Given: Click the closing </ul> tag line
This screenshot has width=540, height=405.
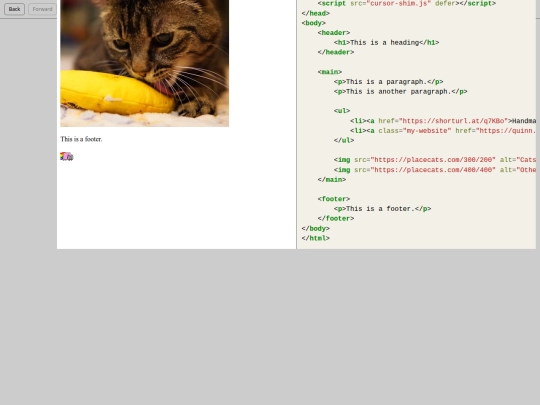Looking at the screenshot, I should (x=344, y=141).
